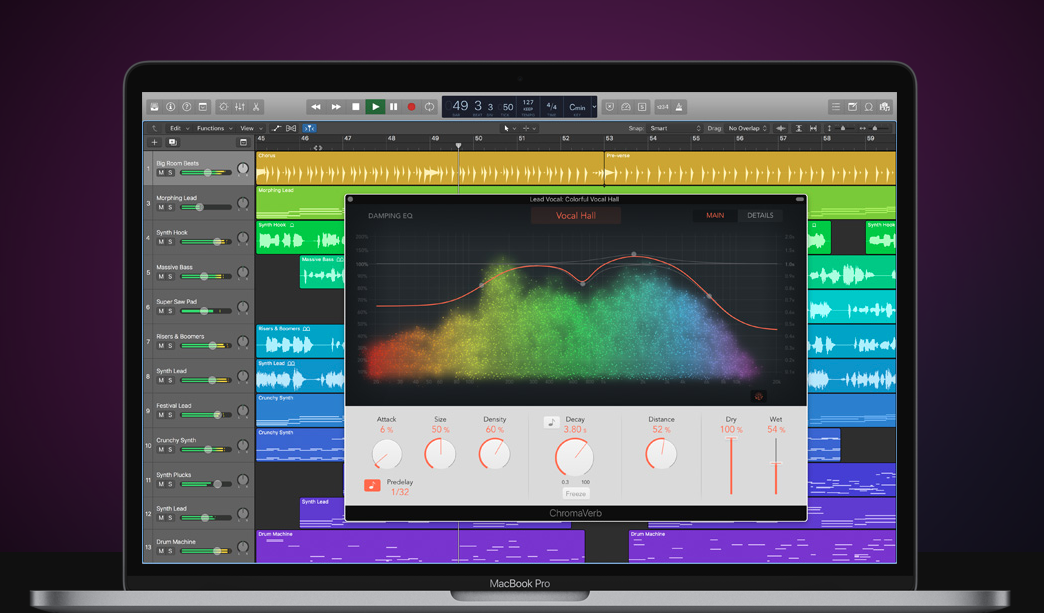Screen dimensions: 1044x613
Task: Click the Super Saw Pad volume fader
Action: coord(206,311)
